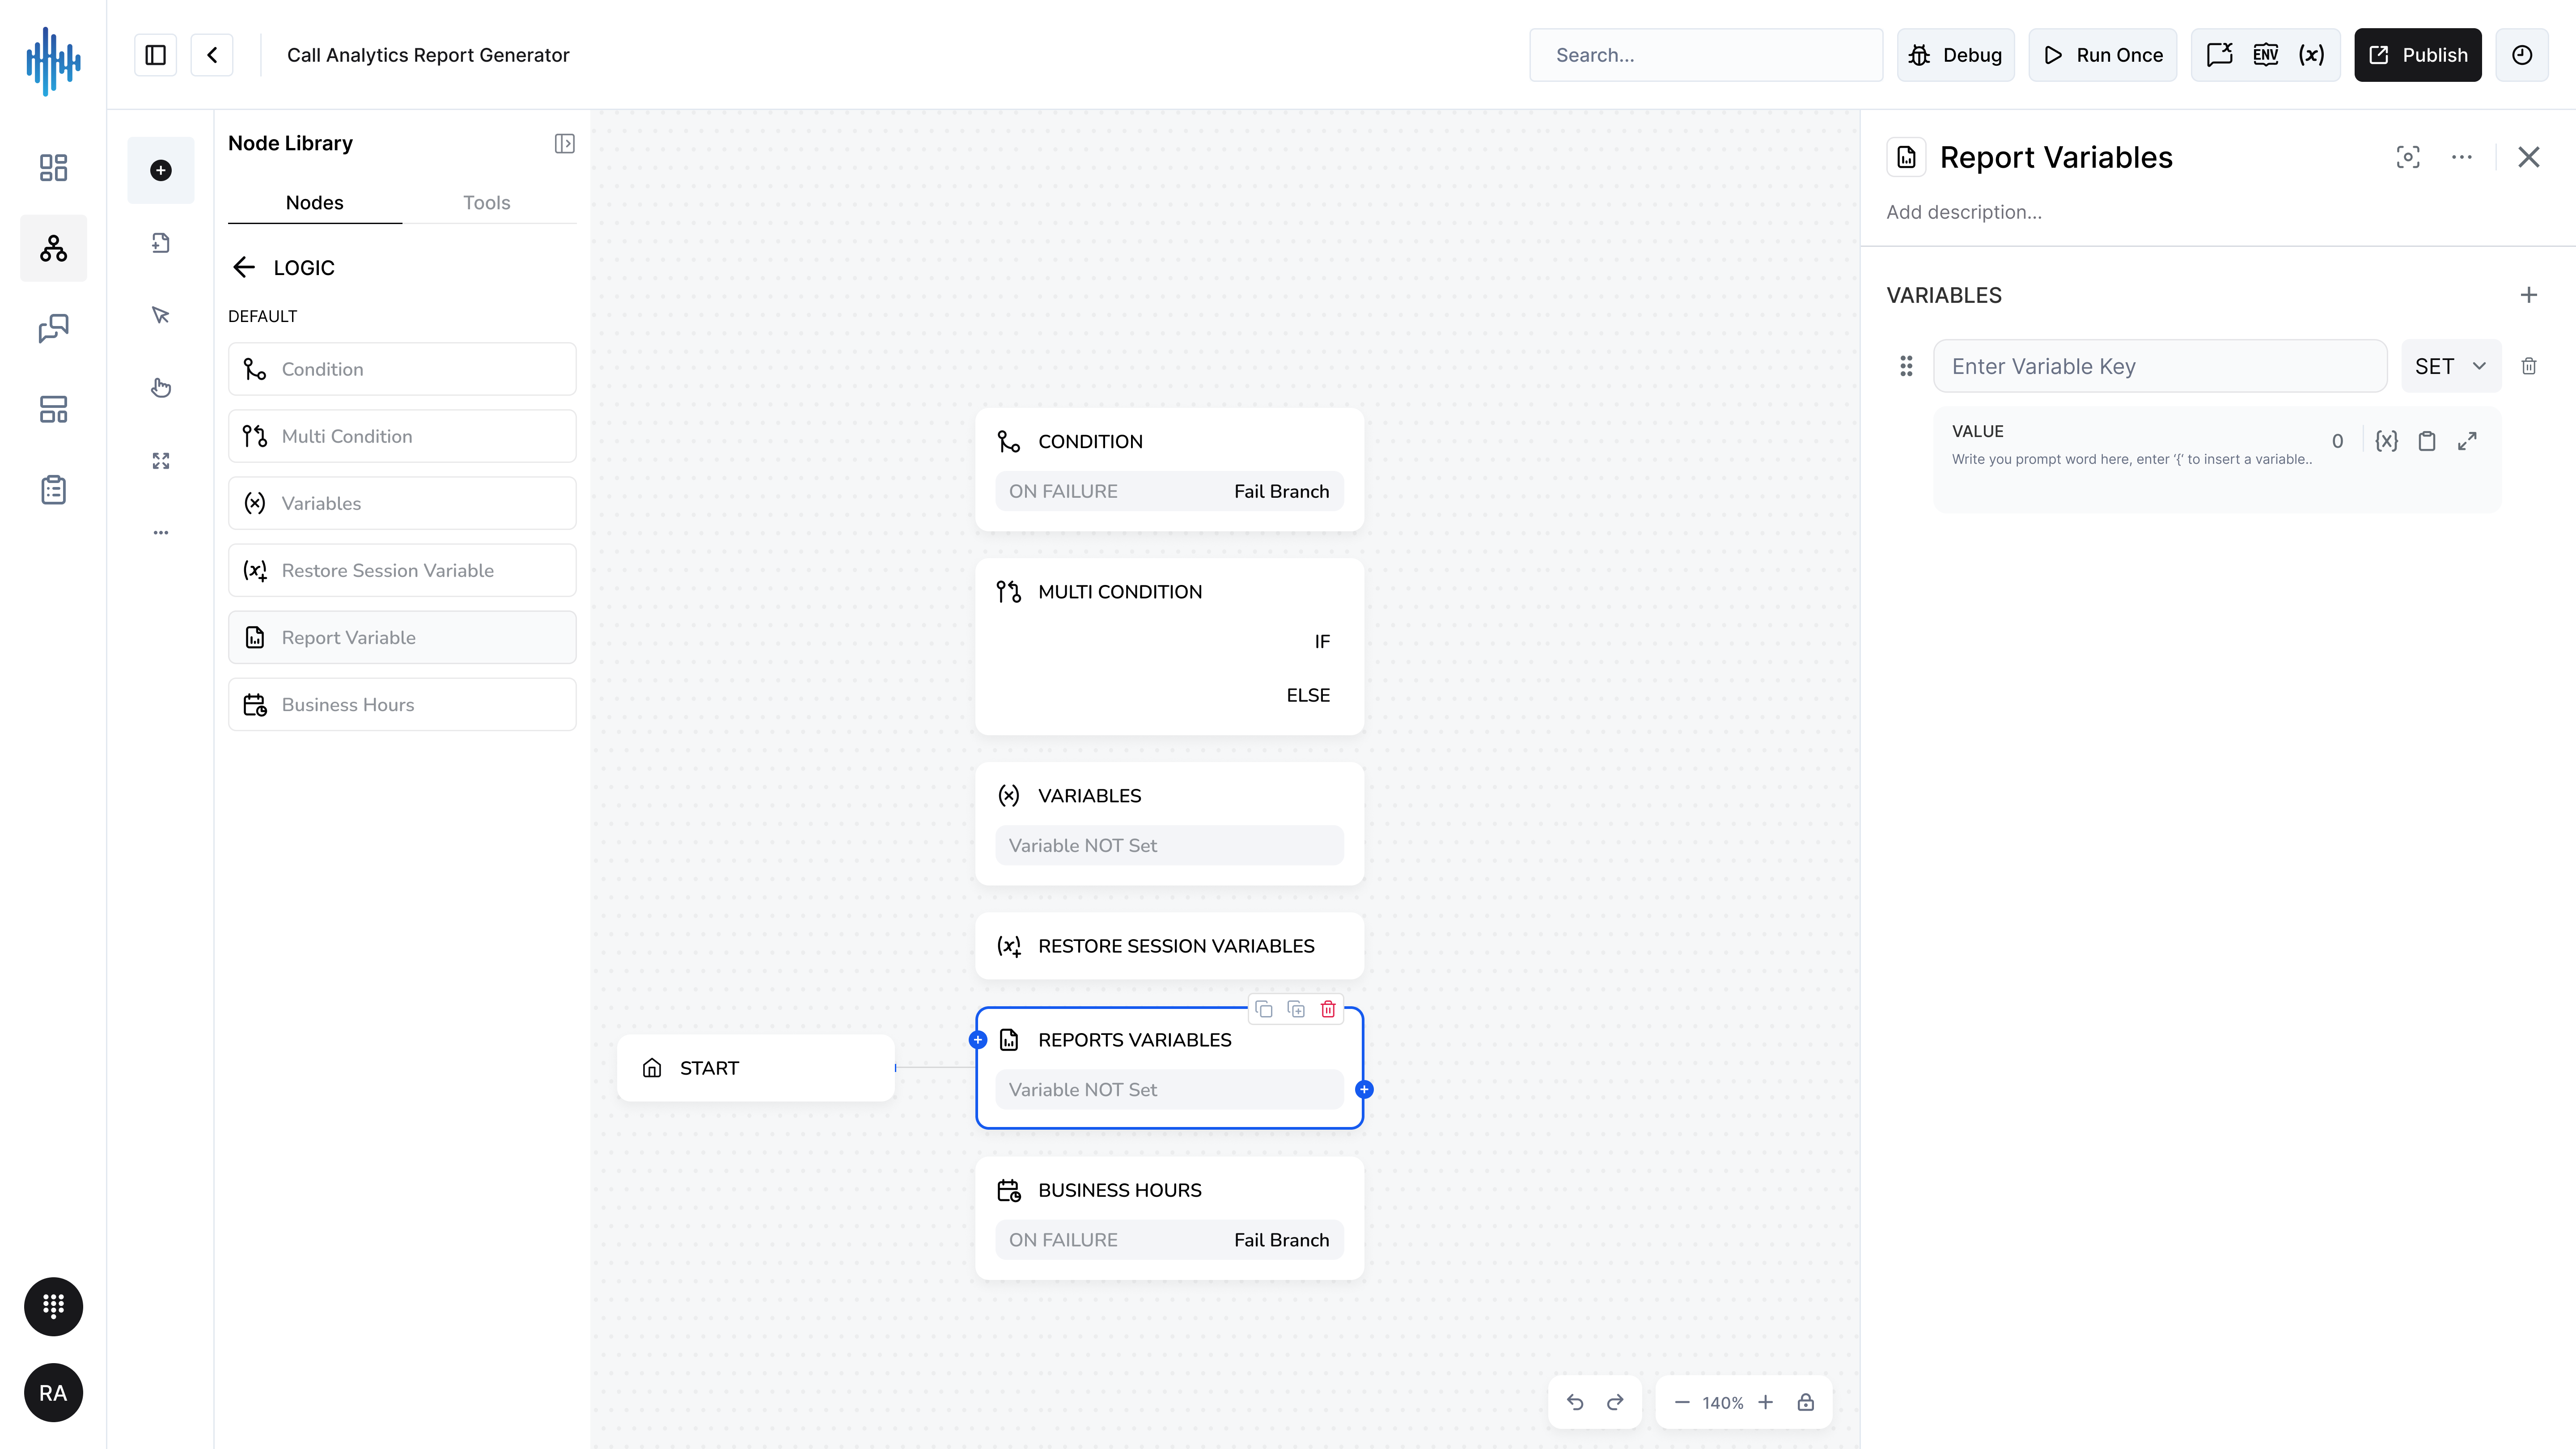The image size is (2576, 1449).
Task: Open the version history clock icon
Action: (2522, 55)
